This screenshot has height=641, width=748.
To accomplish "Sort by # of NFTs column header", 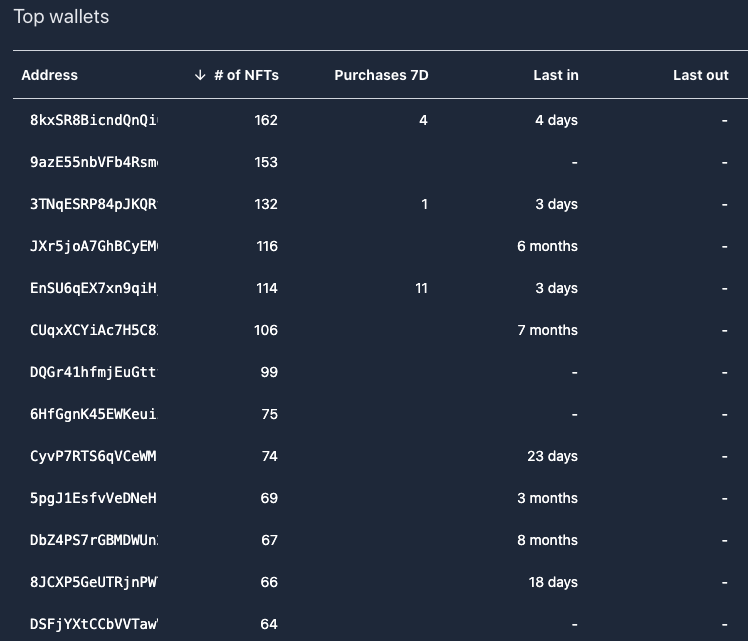I will [x=246, y=75].
